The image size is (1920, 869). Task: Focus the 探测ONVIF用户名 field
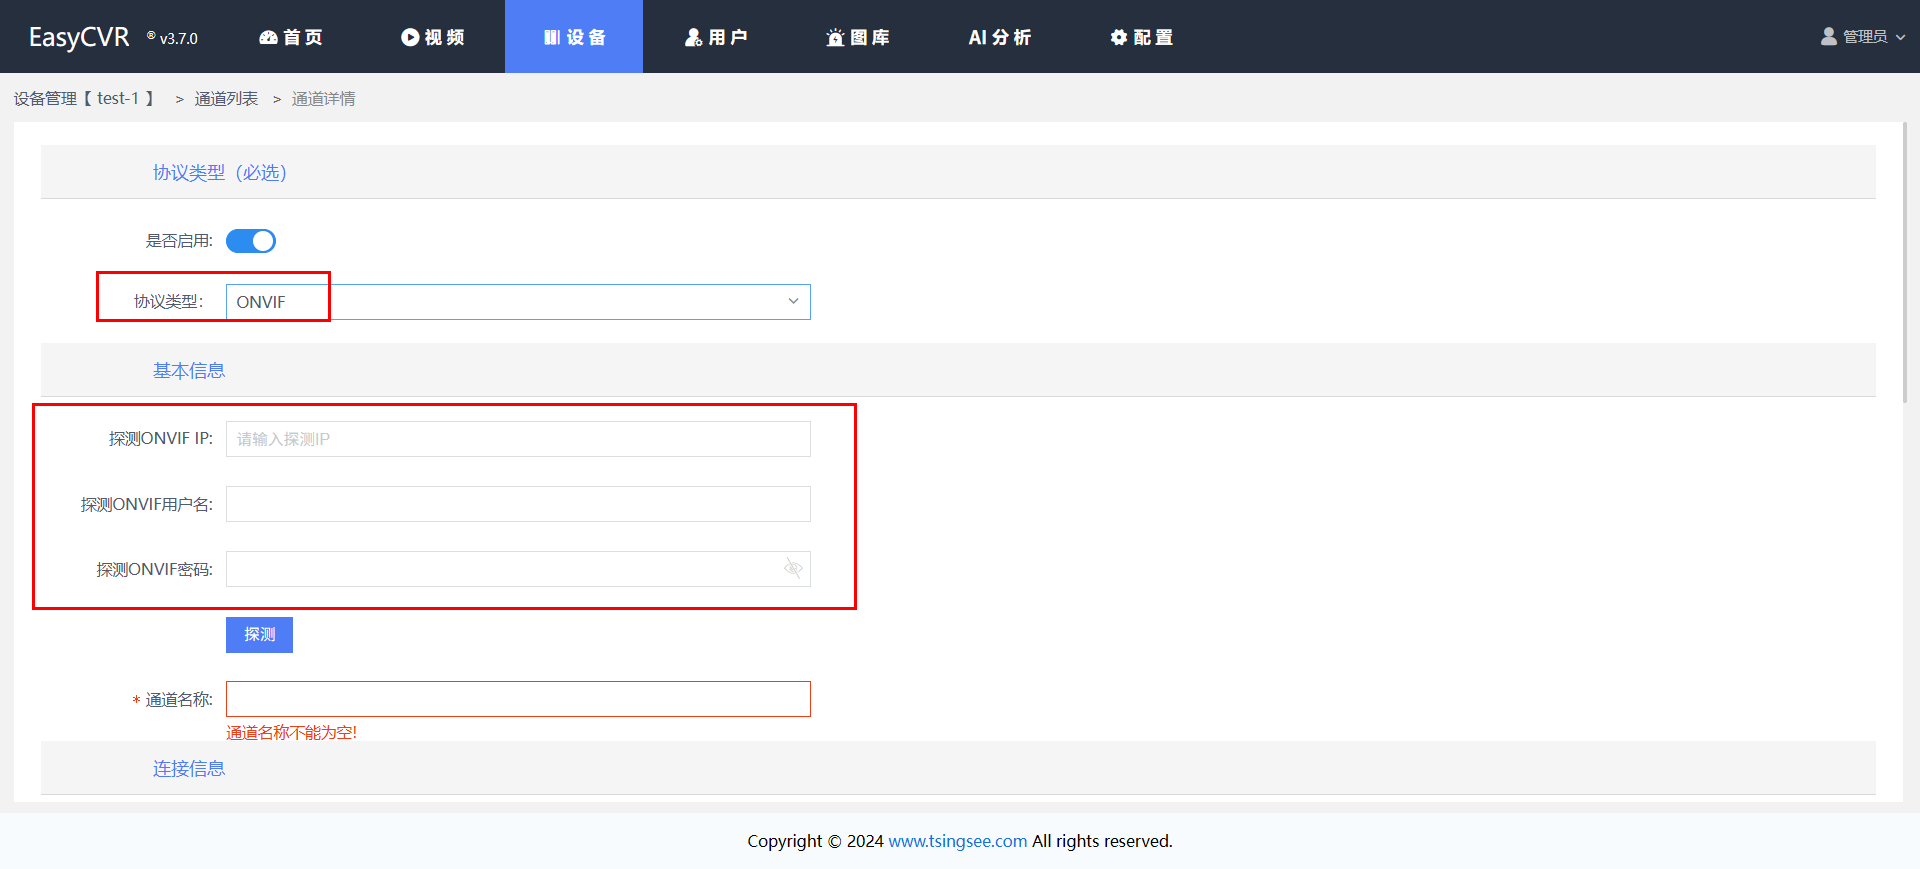coord(518,504)
